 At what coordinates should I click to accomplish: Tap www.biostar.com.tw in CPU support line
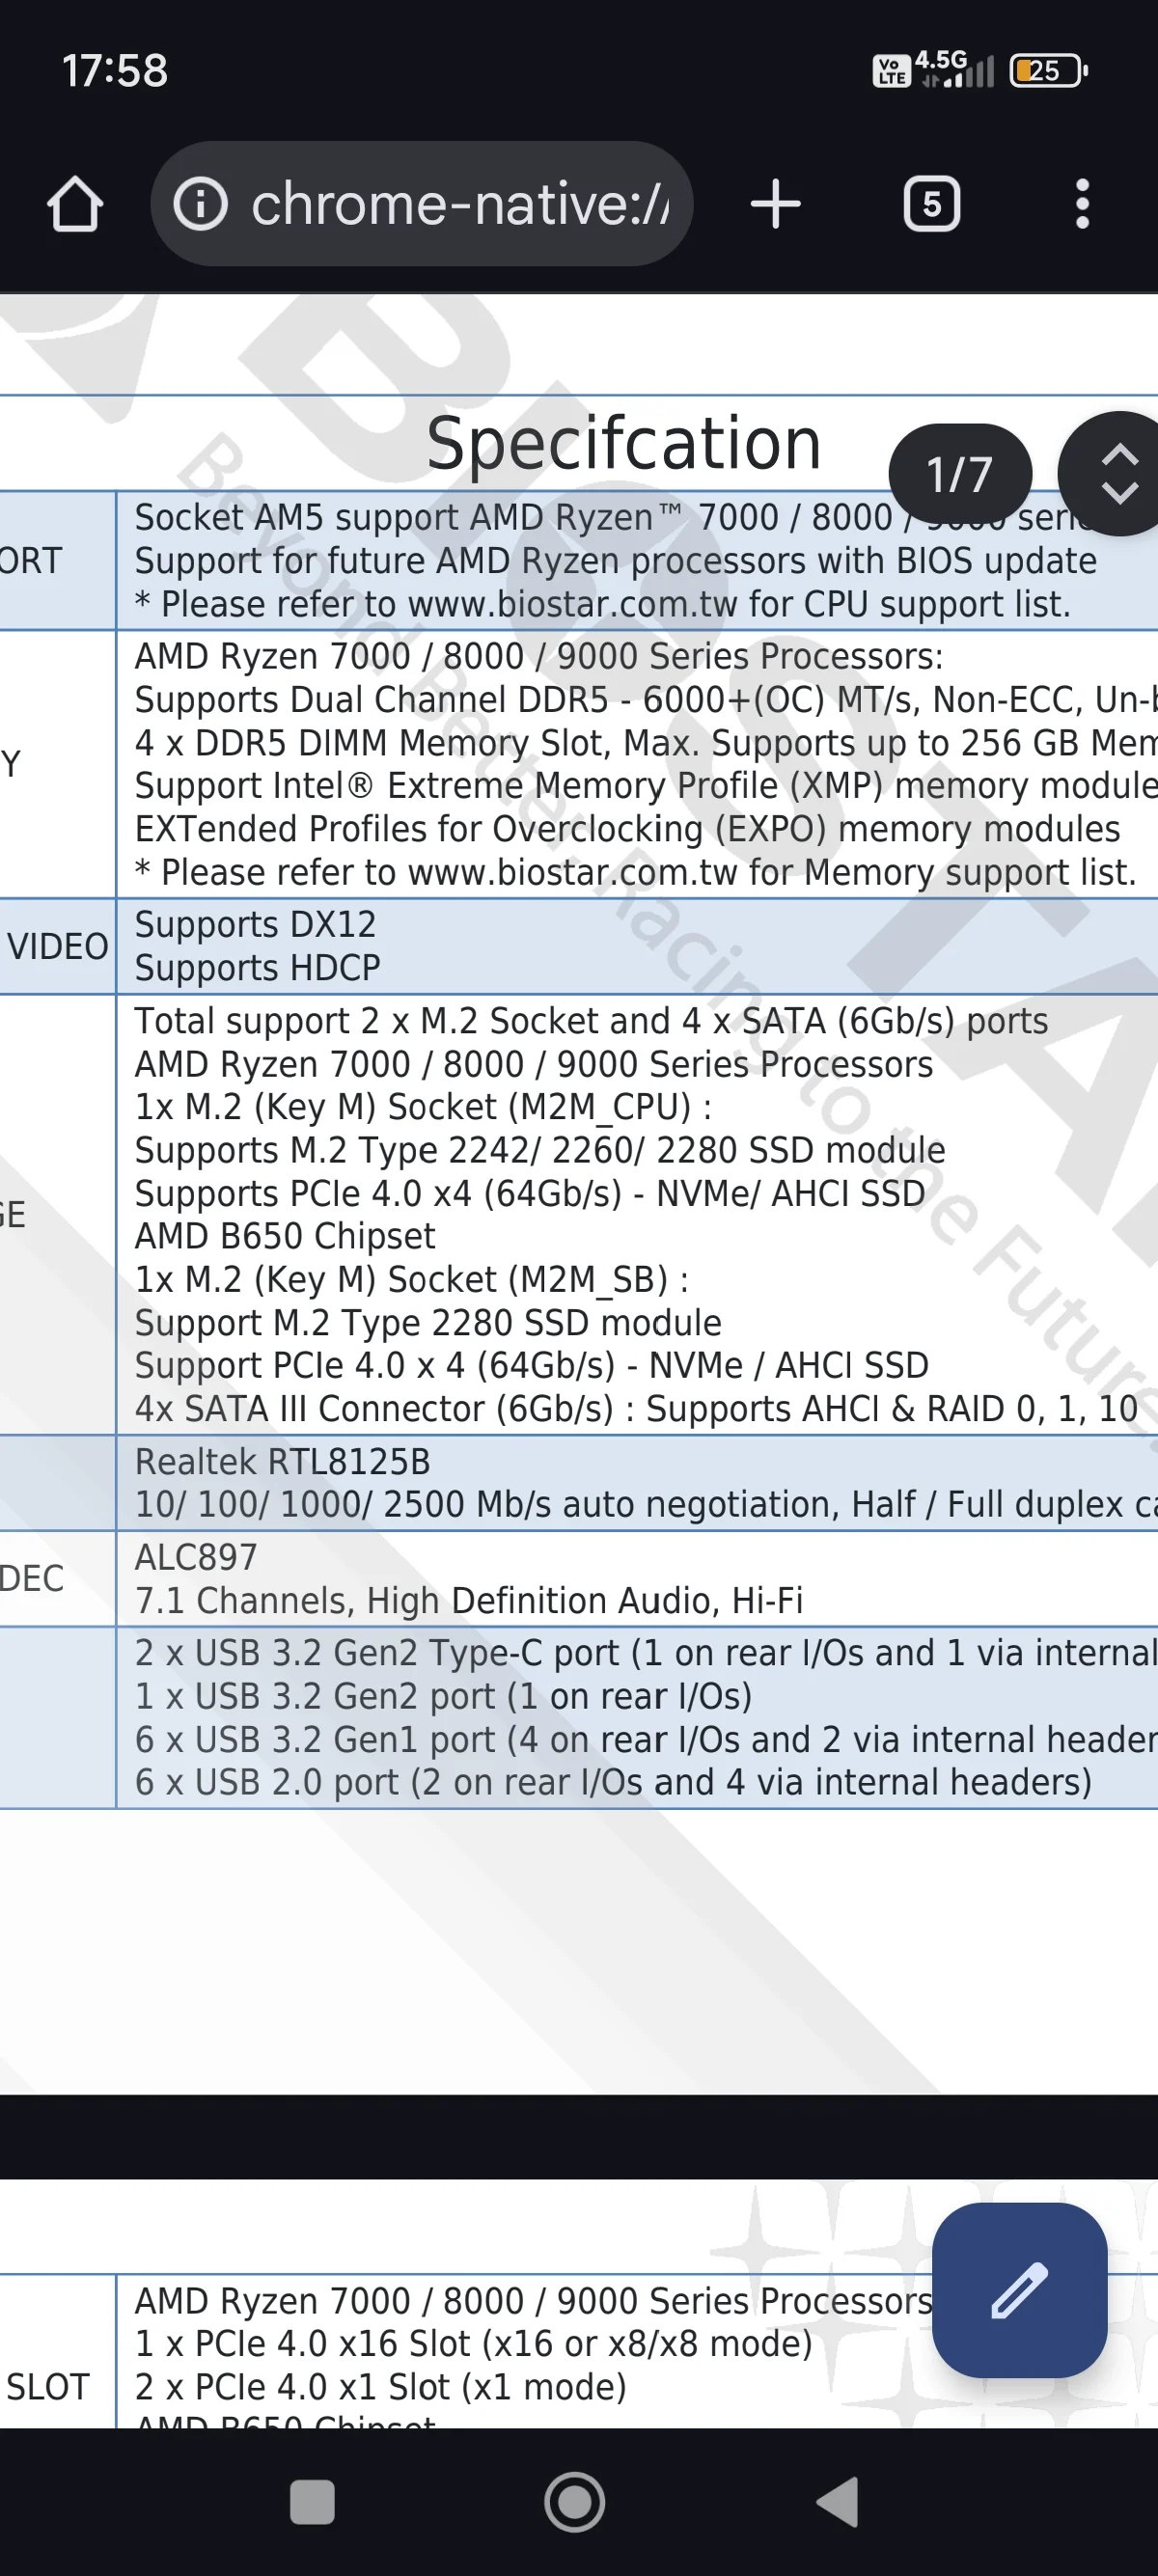pyautogui.click(x=573, y=605)
